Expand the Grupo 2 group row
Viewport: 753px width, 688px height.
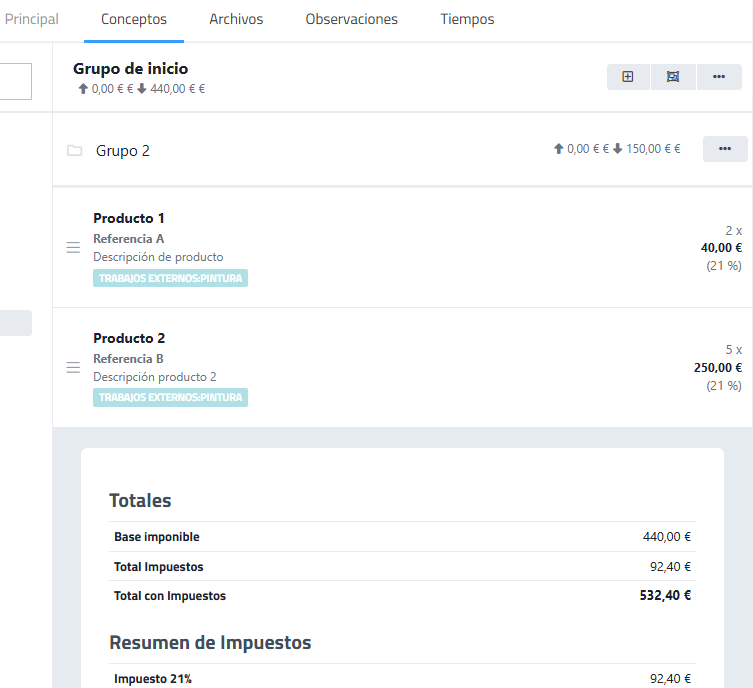[123, 151]
